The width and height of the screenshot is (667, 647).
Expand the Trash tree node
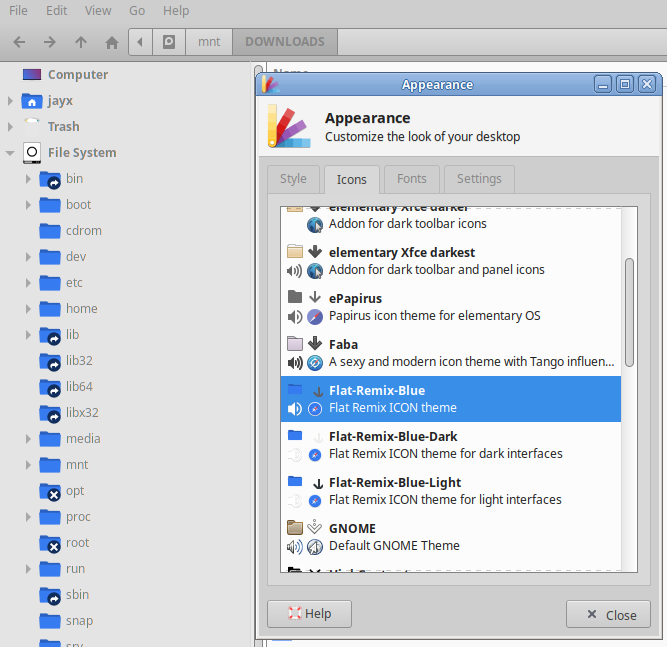click(x=10, y=127)
